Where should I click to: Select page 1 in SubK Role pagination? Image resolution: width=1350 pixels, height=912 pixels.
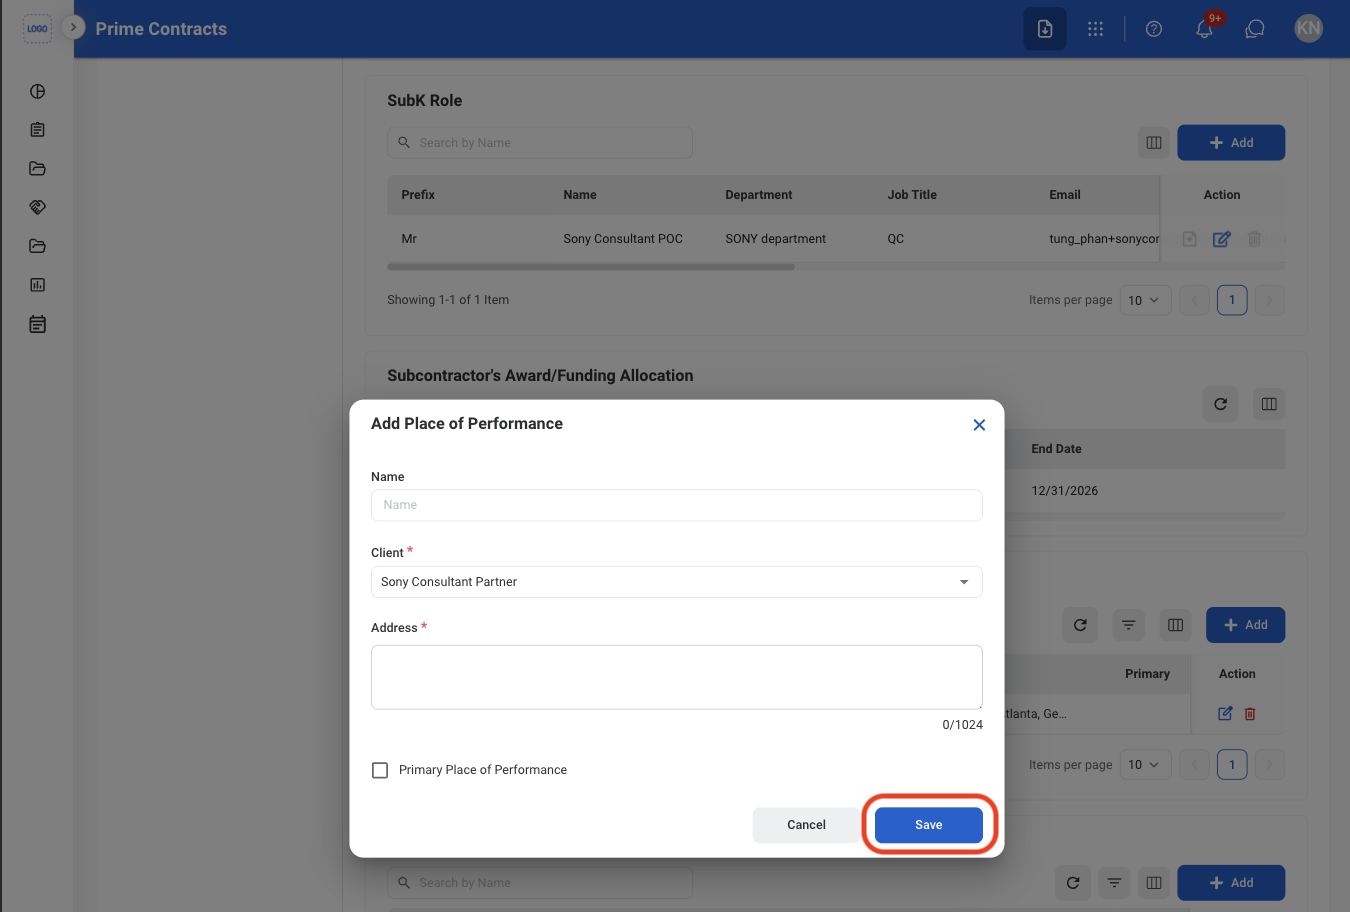click(x=1232, y=300)
